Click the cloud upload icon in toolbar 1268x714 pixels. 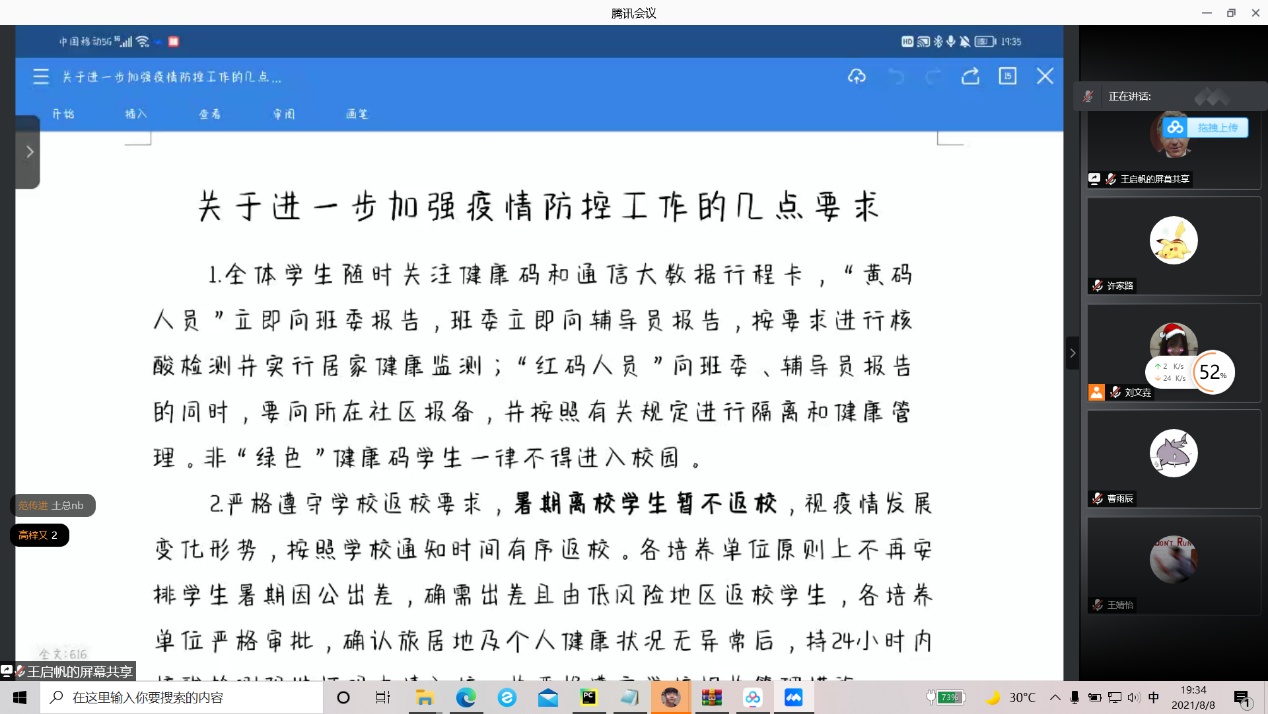tap(857, 77)
